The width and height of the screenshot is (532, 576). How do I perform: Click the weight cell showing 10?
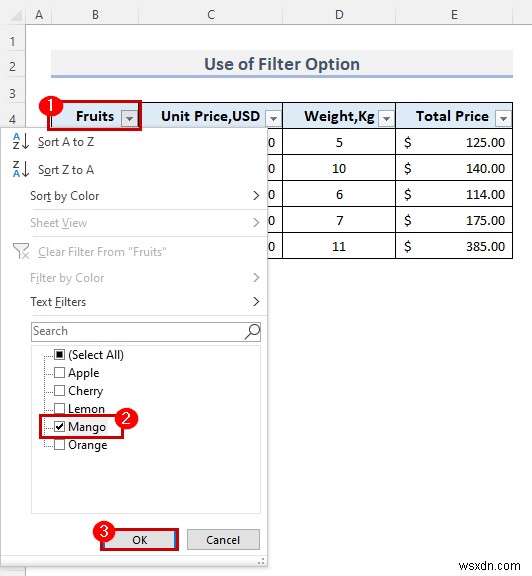click(x=339, y=168)
